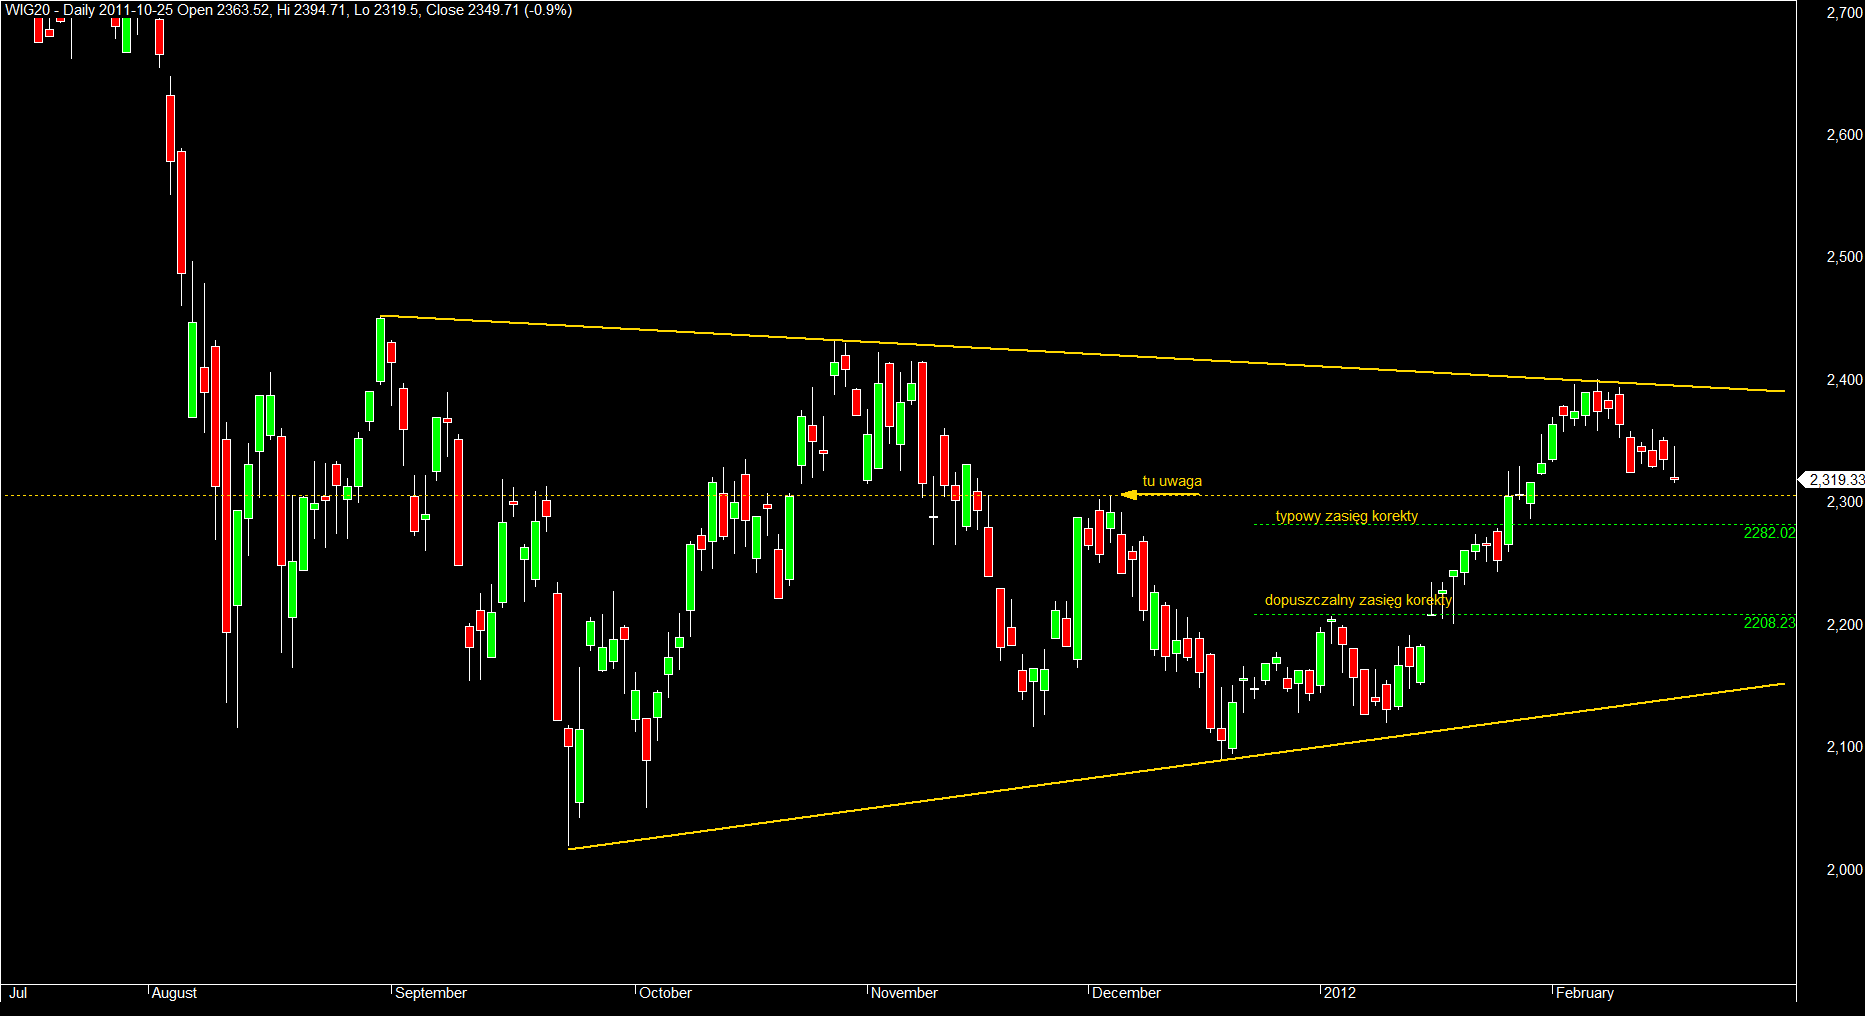Viewport: 1865px width, 1016px height.
Task: Click the August date axis label
Action: coord(174,993)
